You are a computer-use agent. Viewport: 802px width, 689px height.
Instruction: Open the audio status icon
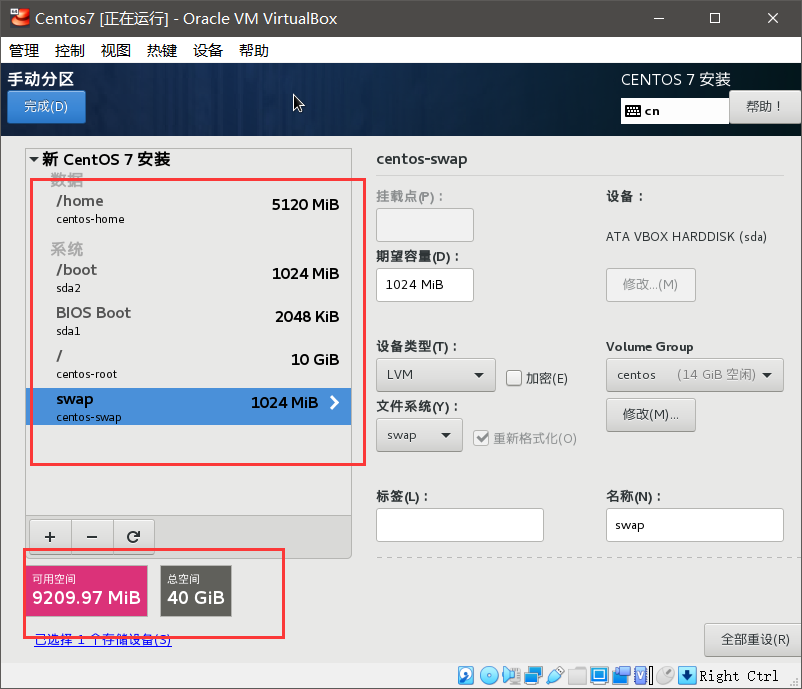tap(511, 675)
